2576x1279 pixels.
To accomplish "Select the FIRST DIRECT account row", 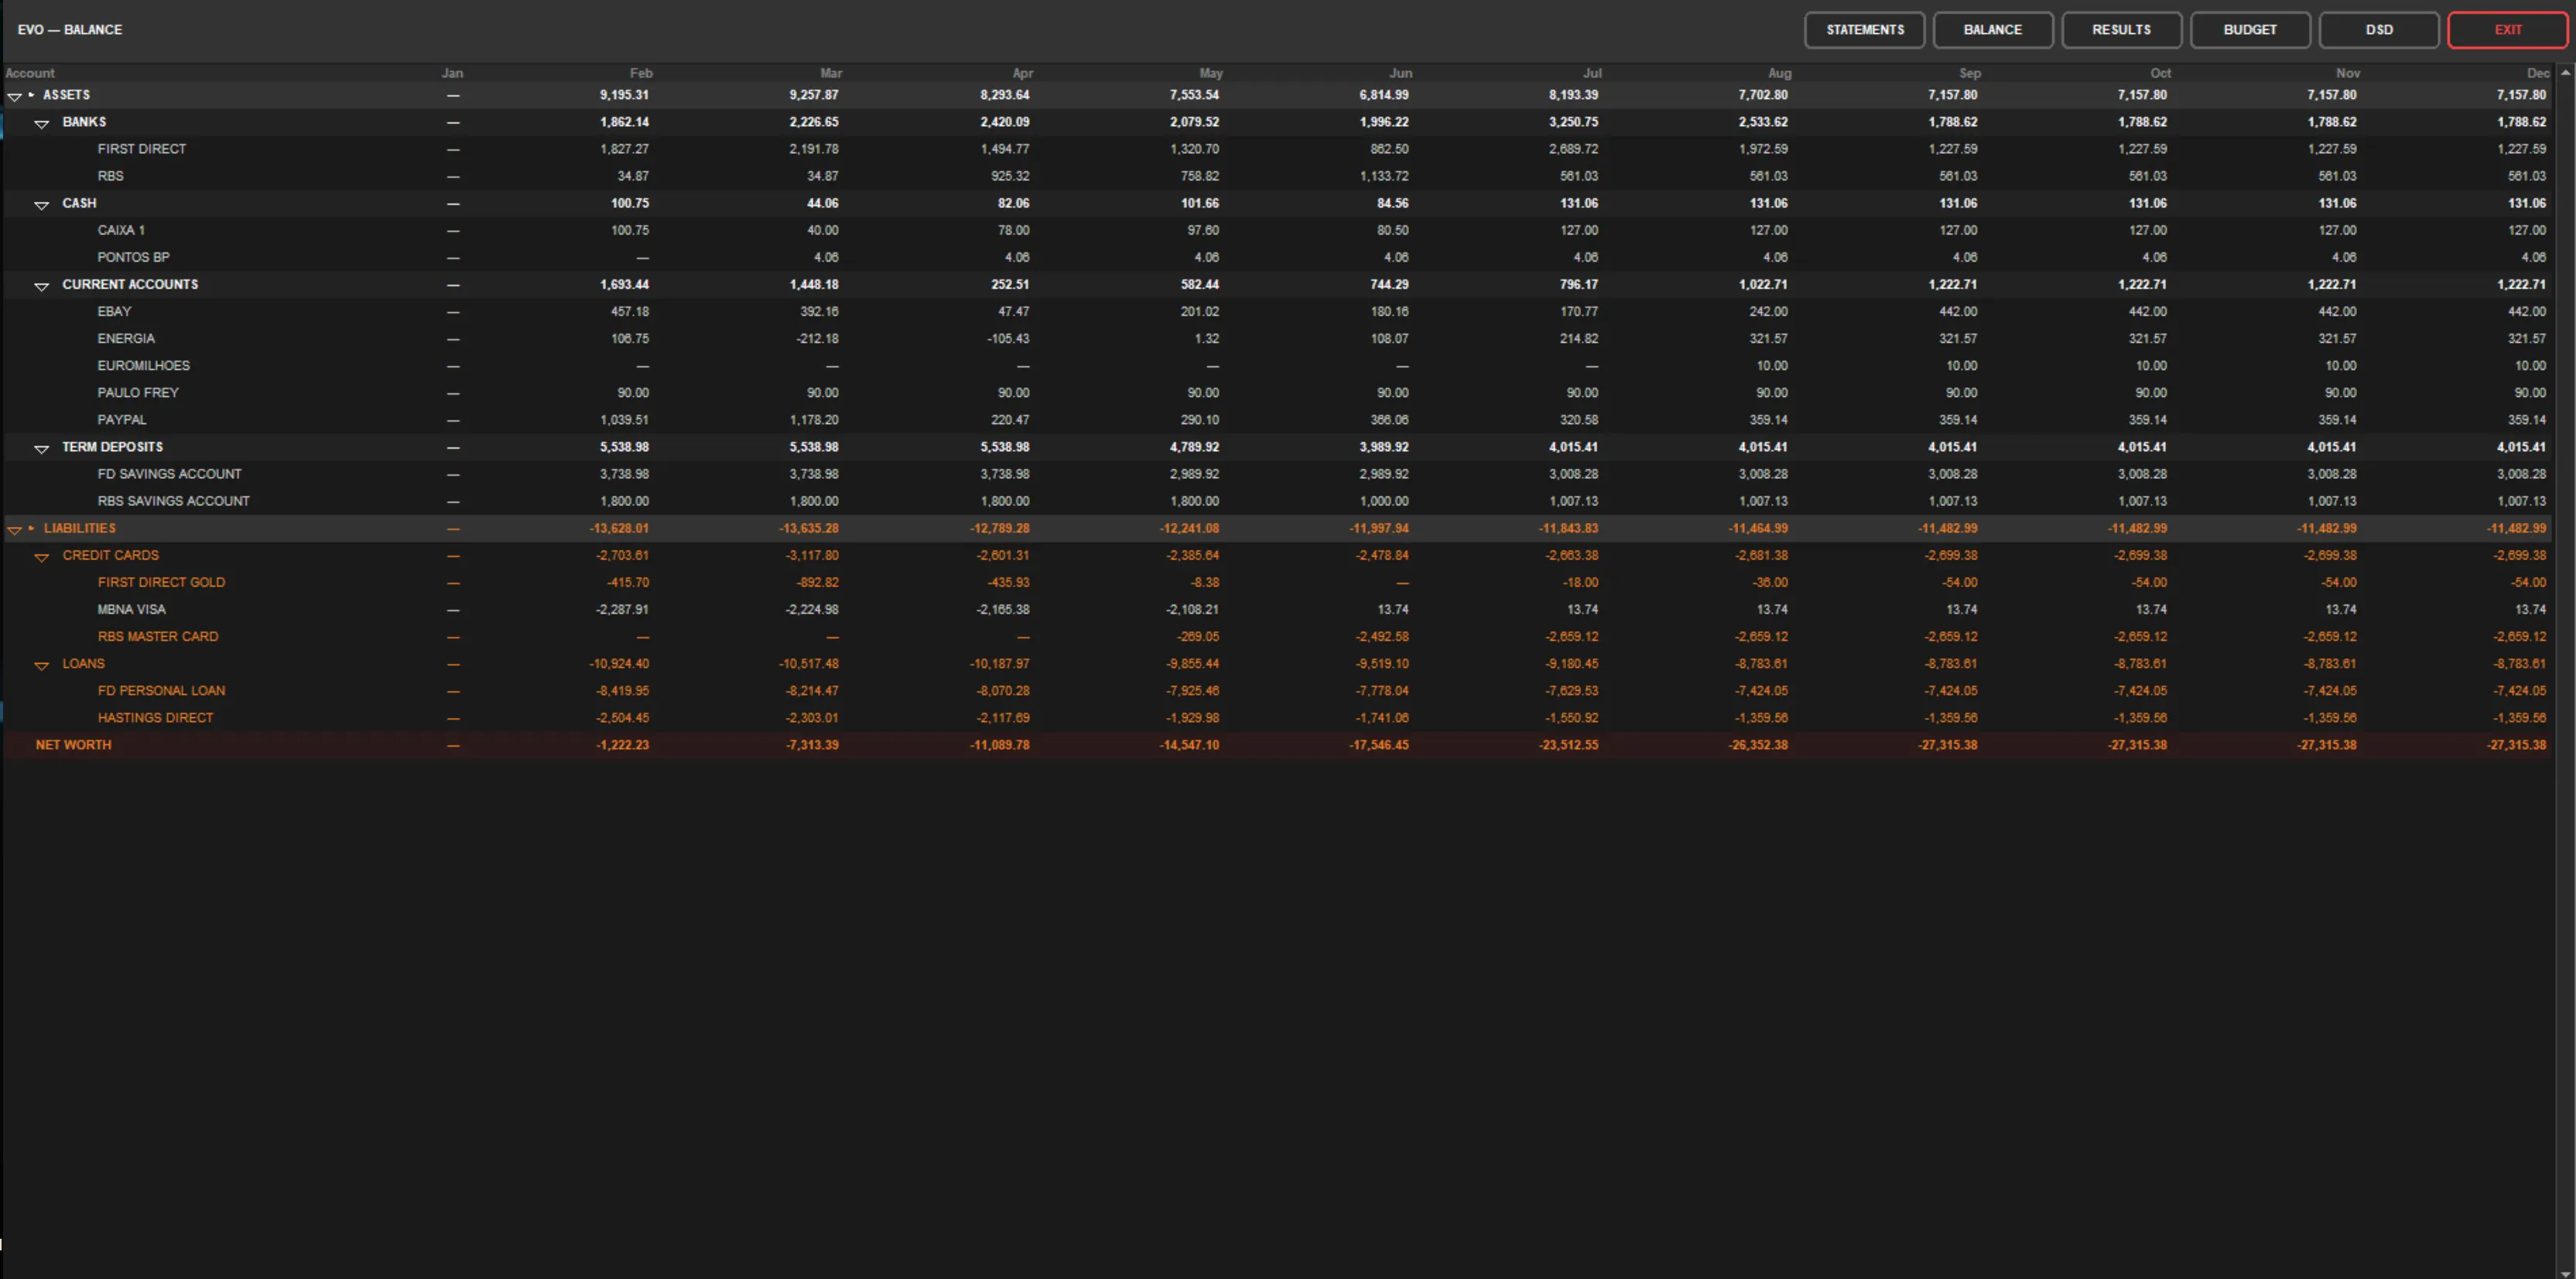I will 1278,149.
